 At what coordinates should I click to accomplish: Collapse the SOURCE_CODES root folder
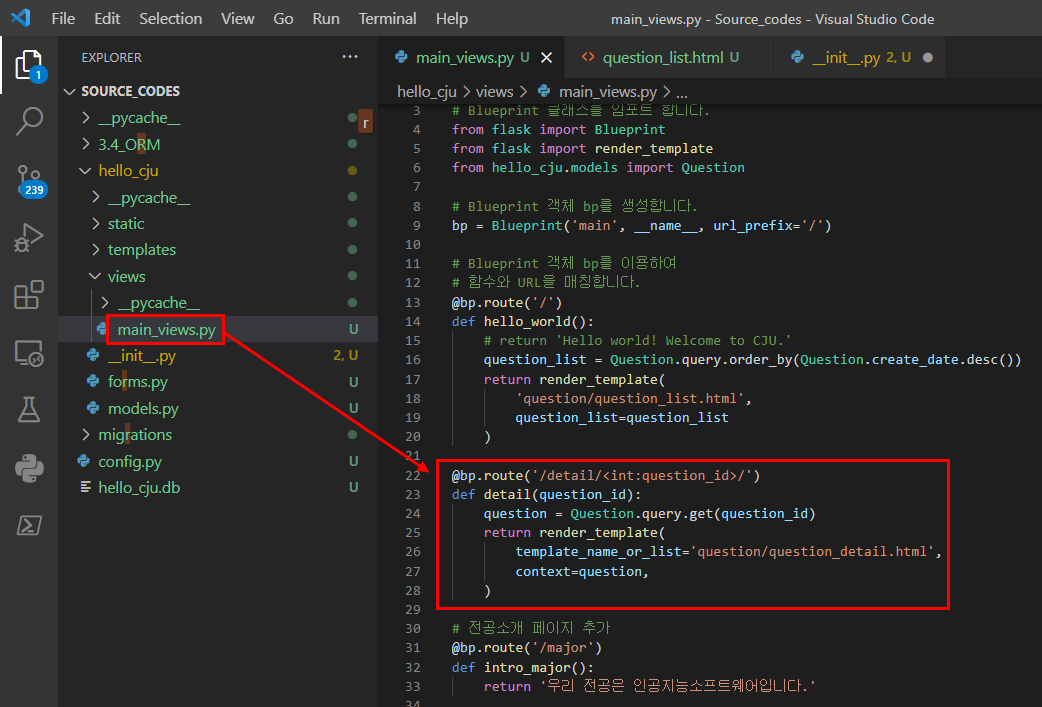[69, 91]
